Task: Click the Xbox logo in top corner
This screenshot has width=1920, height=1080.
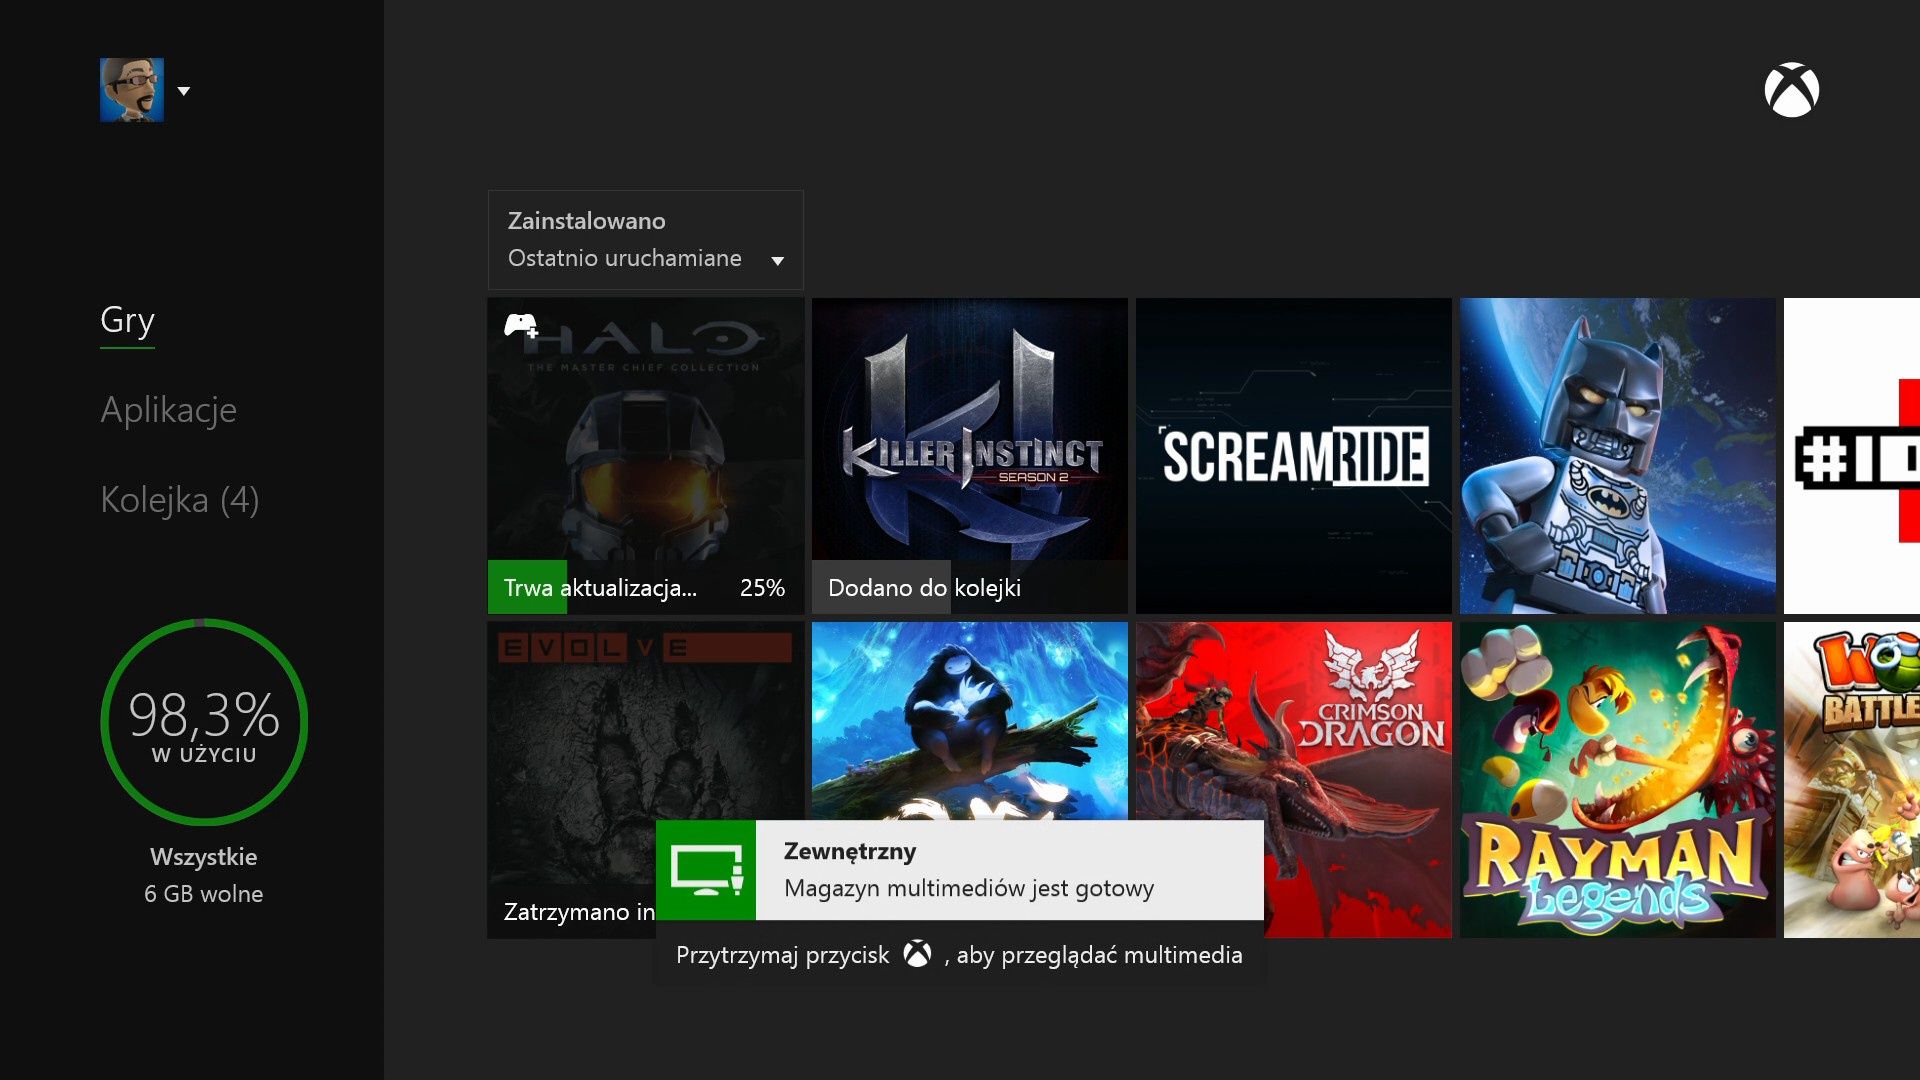Action: tap(1791, 91)
